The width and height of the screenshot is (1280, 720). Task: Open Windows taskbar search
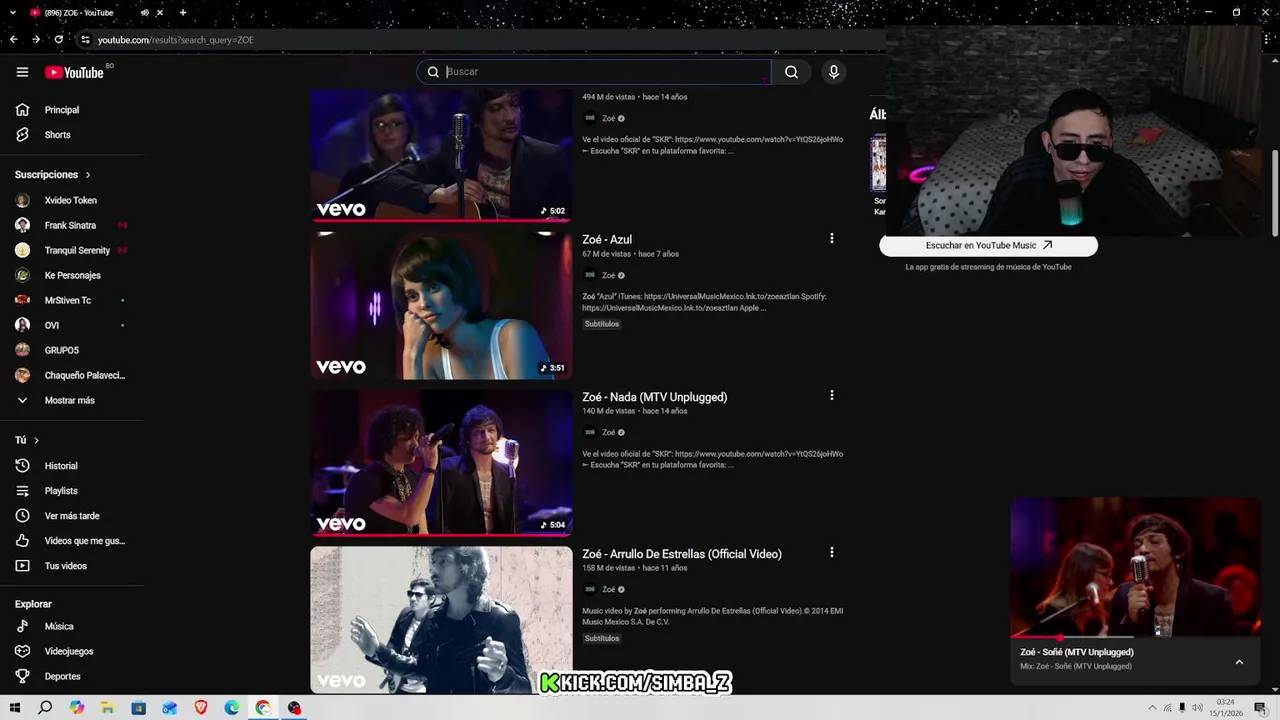pyautogui.click(x=45, y=708)
